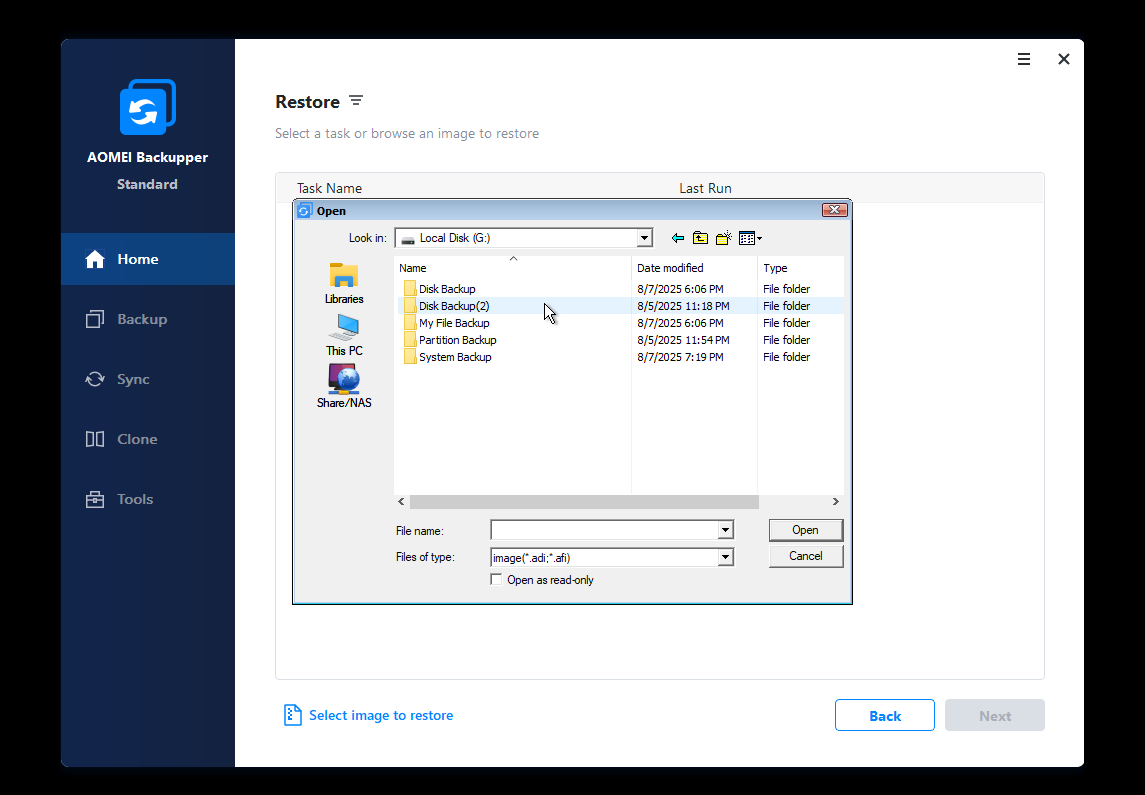Close the Open file dialog
Image resolution: width=1145 pixels, height=795 pixels.
[835, 210]
